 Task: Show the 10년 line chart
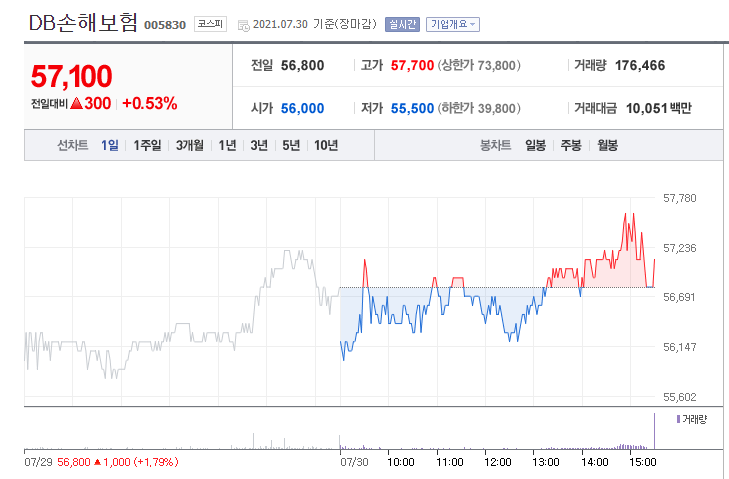[326, 146]
